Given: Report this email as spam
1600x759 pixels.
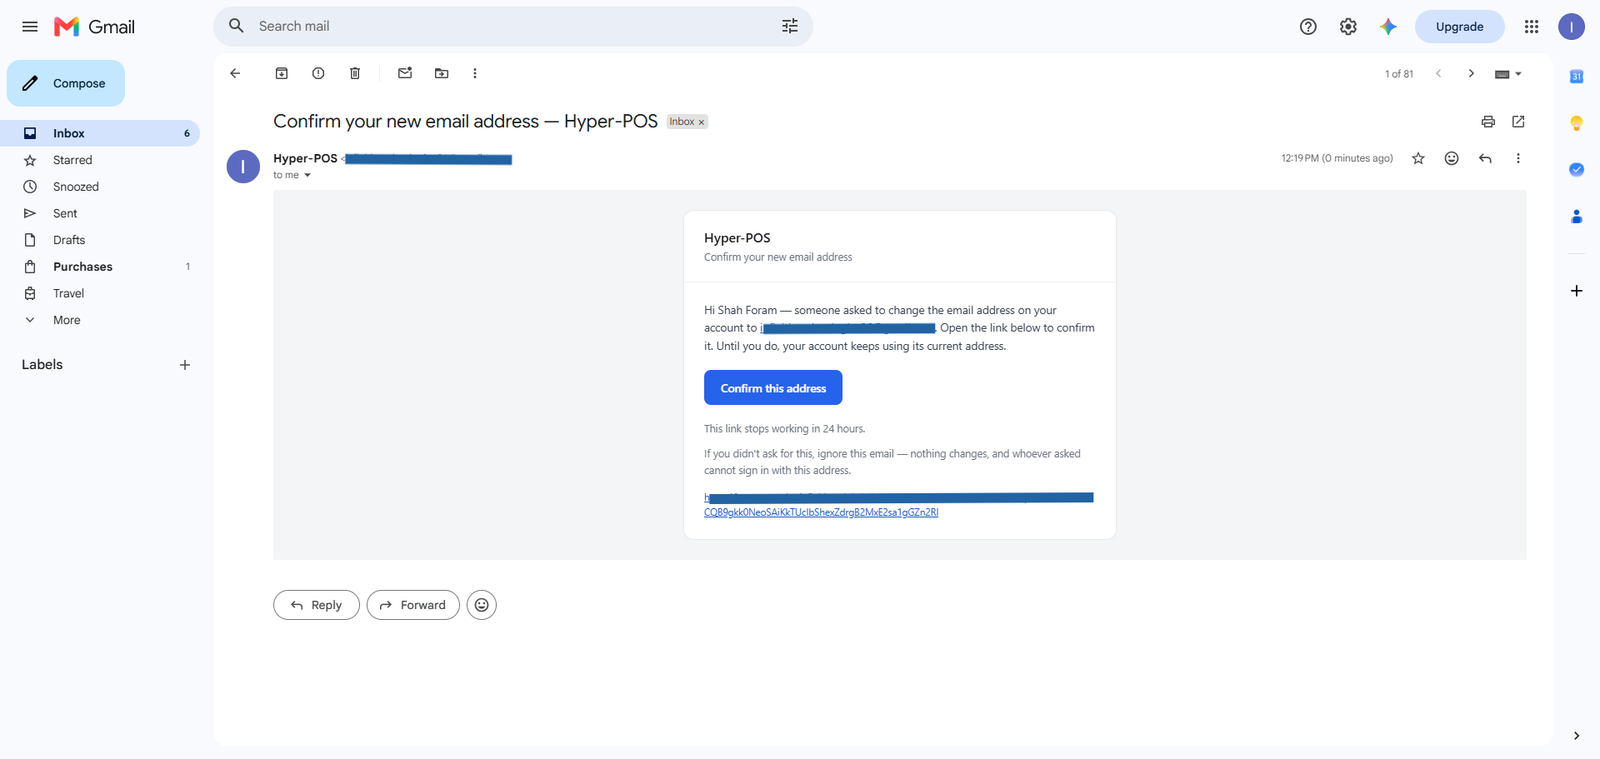Looking at the screenshot, I should tap(318, 73).
